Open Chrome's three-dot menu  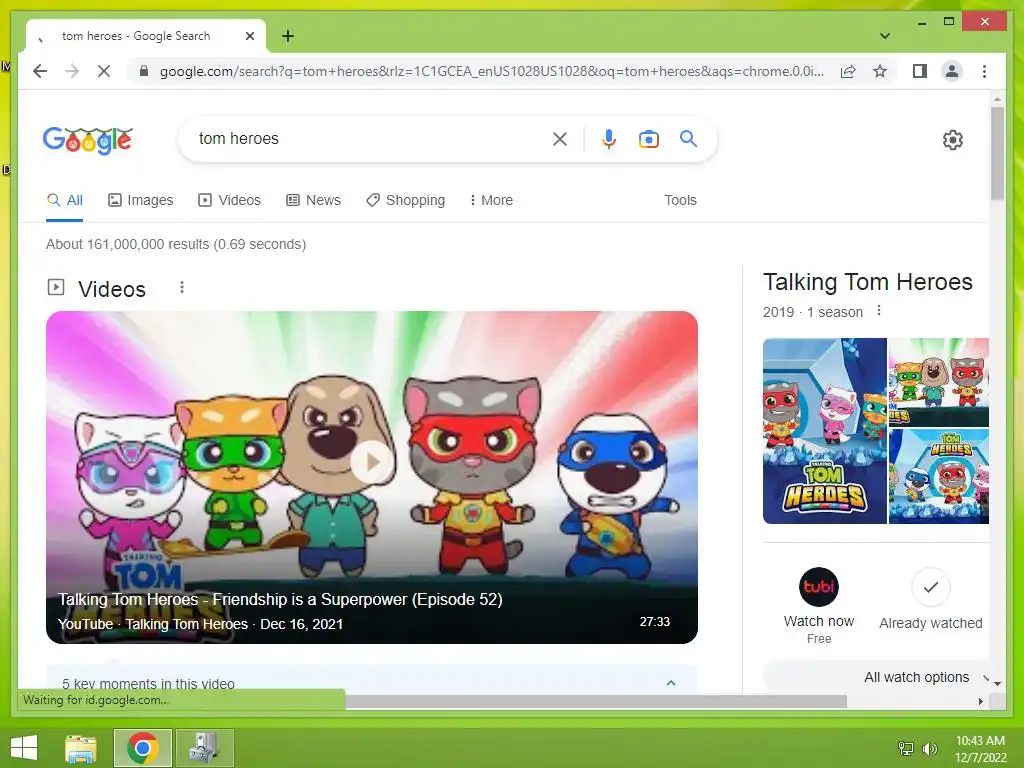point(984,71)
